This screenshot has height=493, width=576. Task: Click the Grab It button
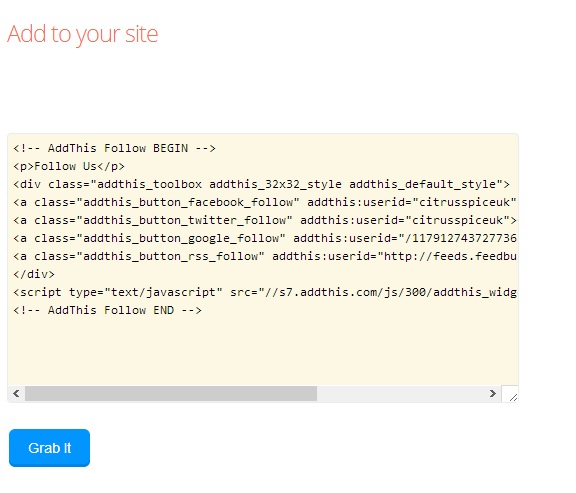(49, 448)
